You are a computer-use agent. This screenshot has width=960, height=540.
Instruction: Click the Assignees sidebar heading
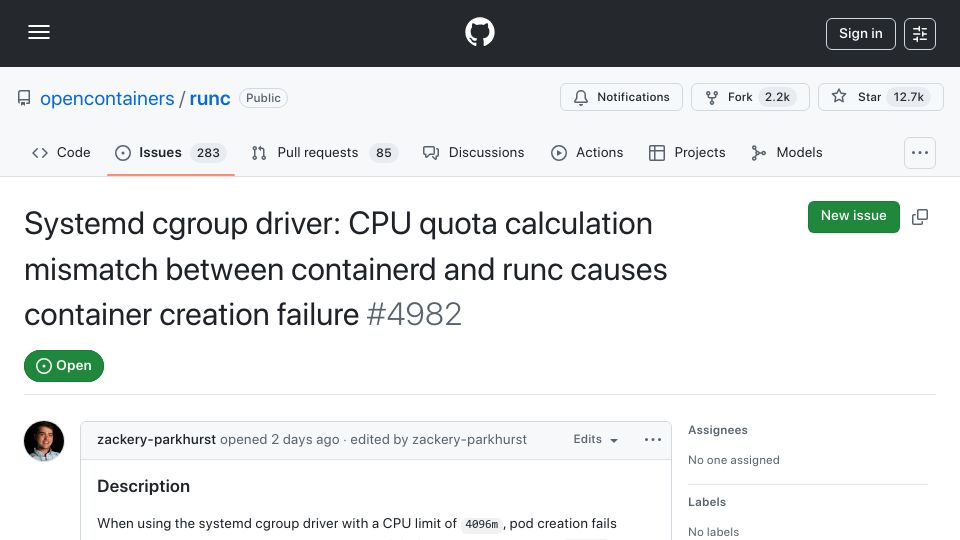[x=718, y=430]
